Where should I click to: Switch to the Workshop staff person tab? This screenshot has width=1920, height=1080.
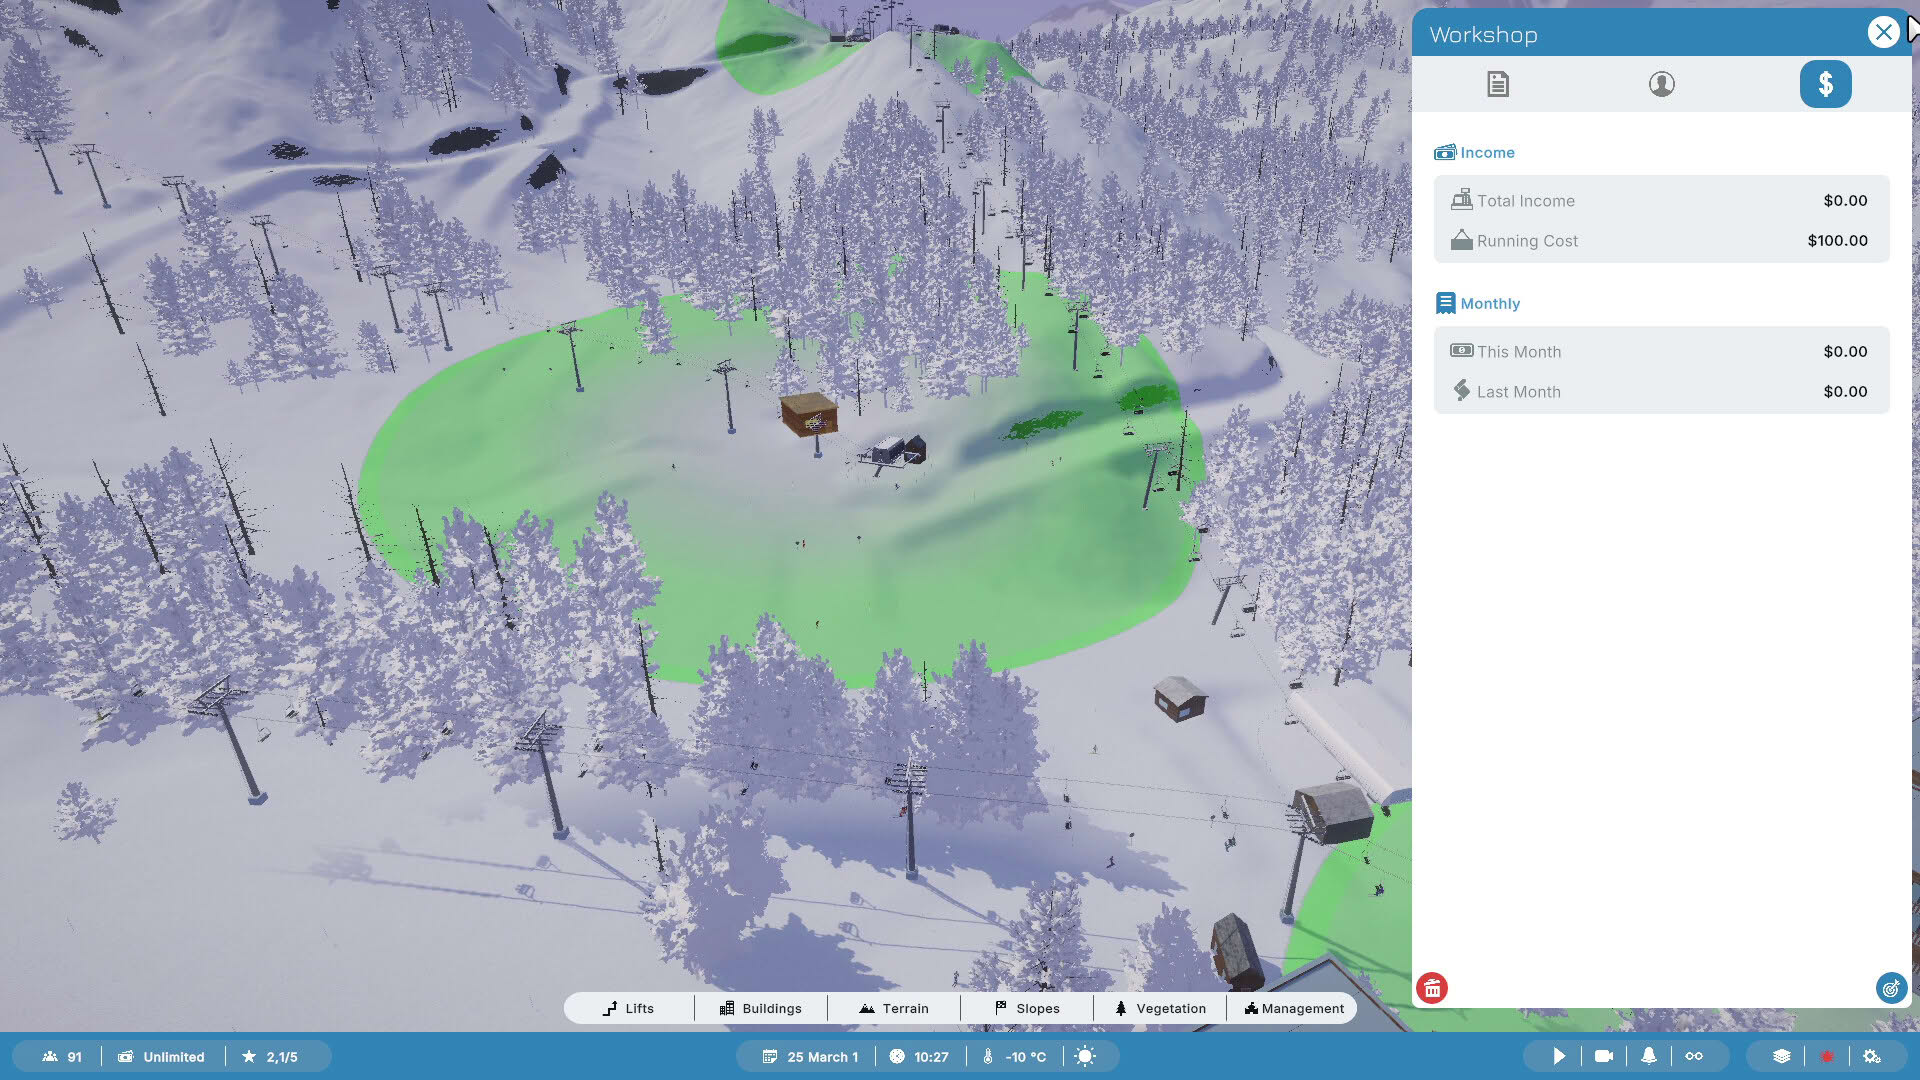tap(1661, 84)
